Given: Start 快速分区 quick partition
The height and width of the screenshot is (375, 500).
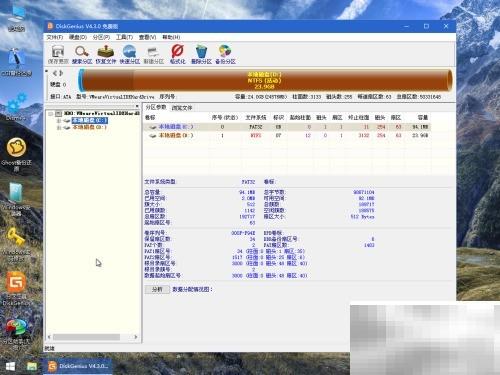Looking at the screenshot, I should [x=130, y=55].
